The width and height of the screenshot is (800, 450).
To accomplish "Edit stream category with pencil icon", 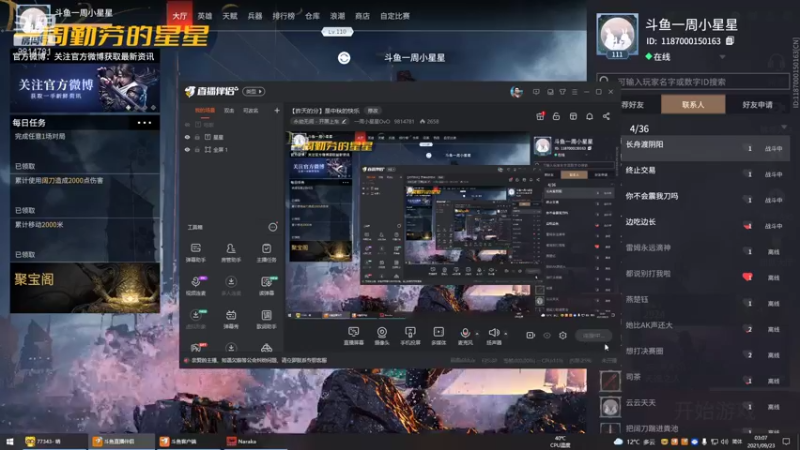I will (x=344, y=121).
